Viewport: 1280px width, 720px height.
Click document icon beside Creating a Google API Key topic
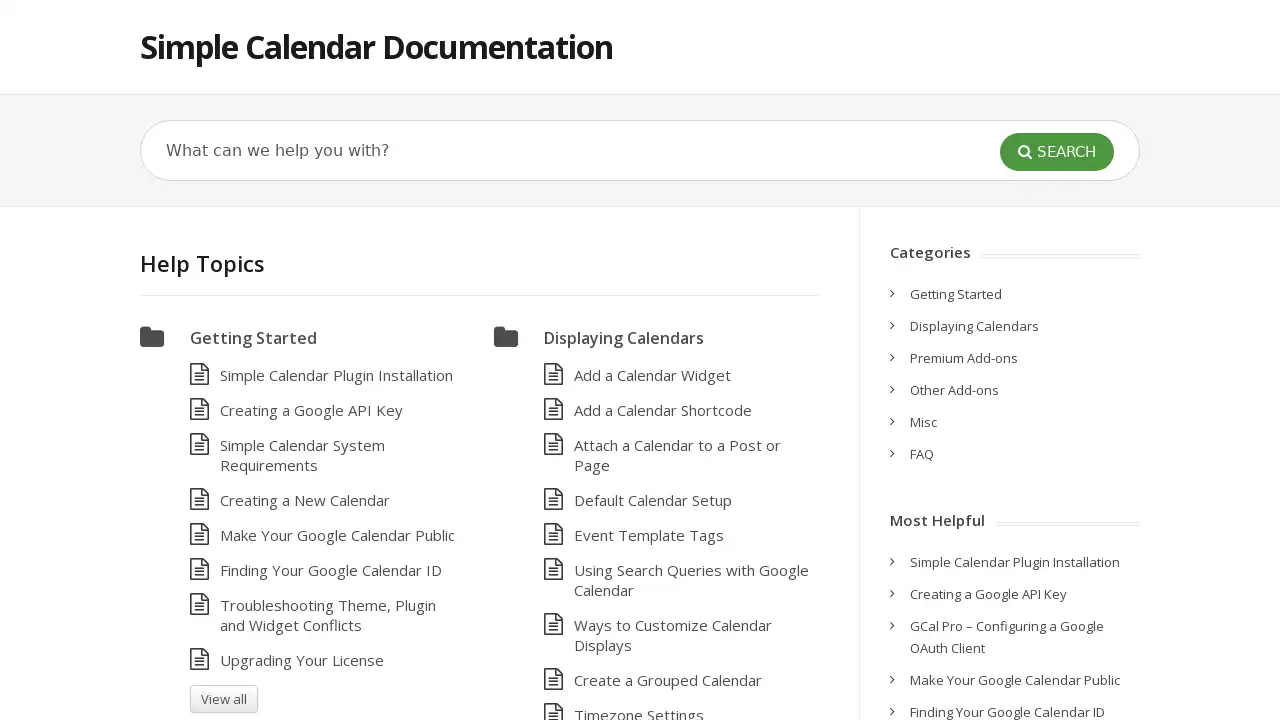coord(200,409)
